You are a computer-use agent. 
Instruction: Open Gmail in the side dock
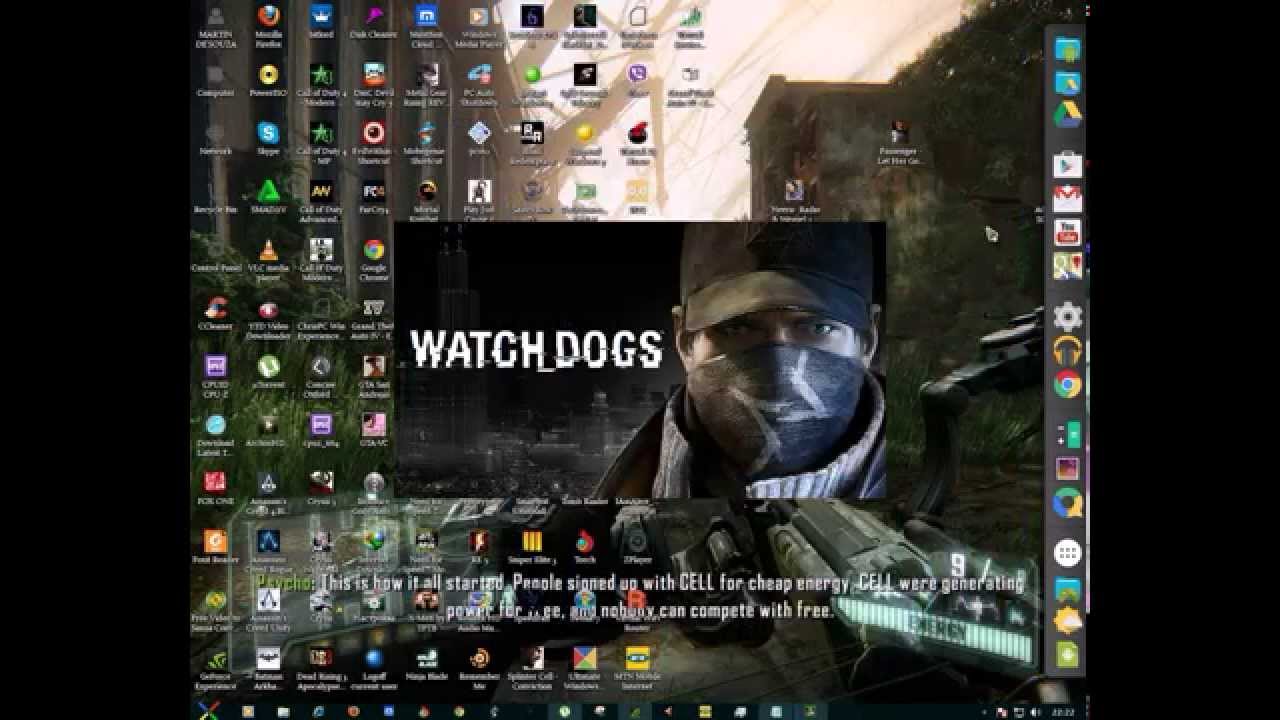tap(1066, 199)
